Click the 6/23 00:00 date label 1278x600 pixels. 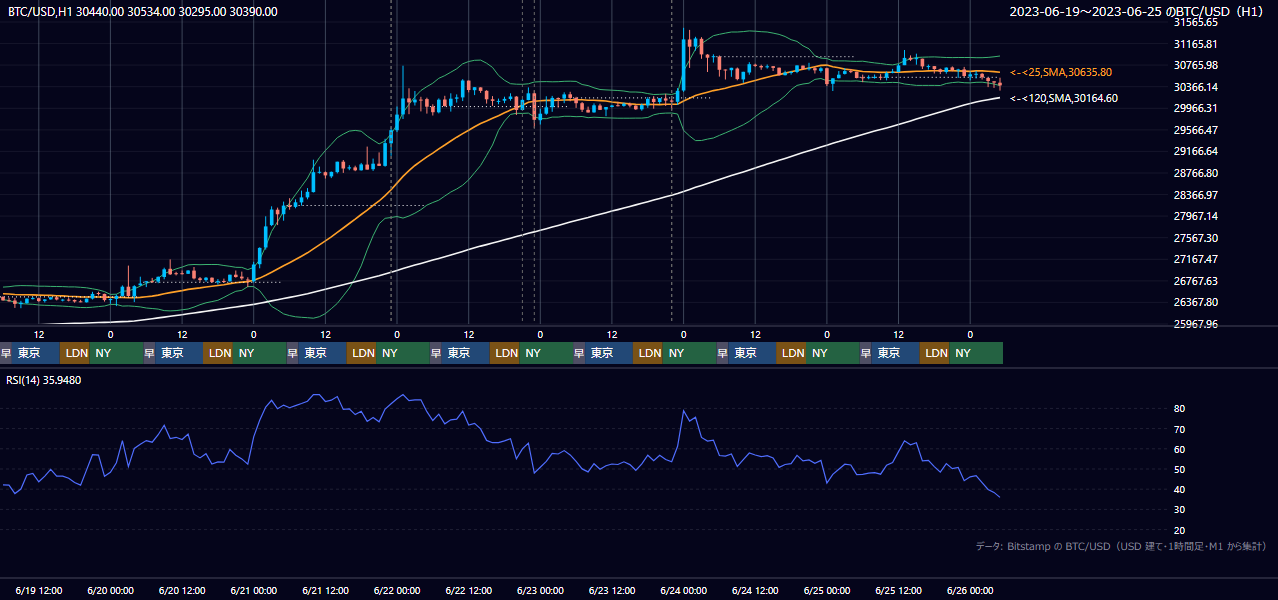click(540, 590)
